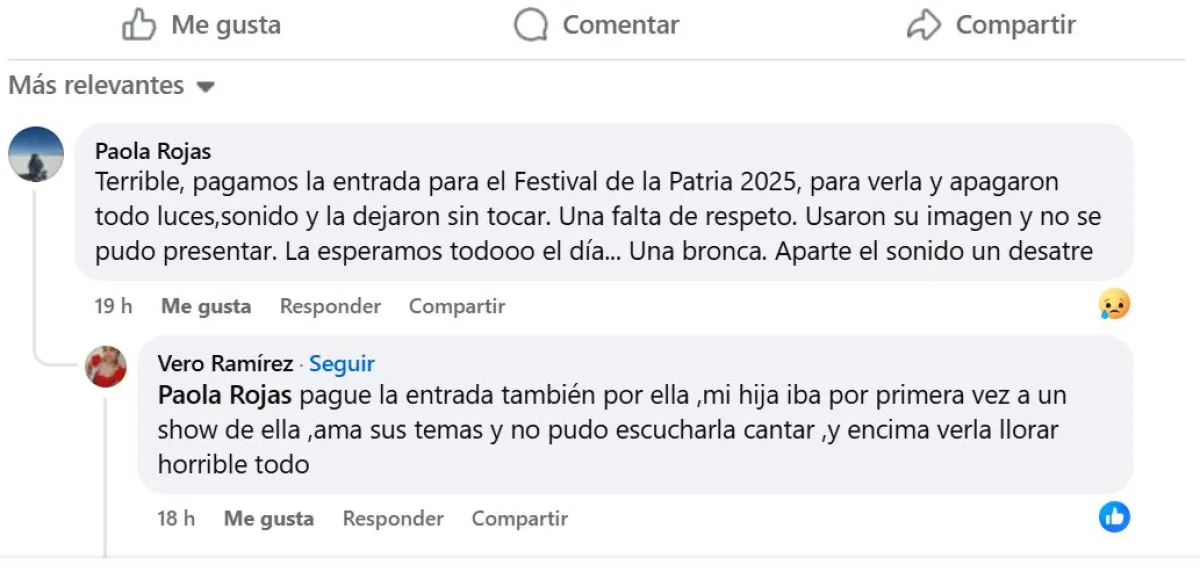Follow Vero Ramírez via Seguir link
The image size is (1200, 572).
click(342, 364)
